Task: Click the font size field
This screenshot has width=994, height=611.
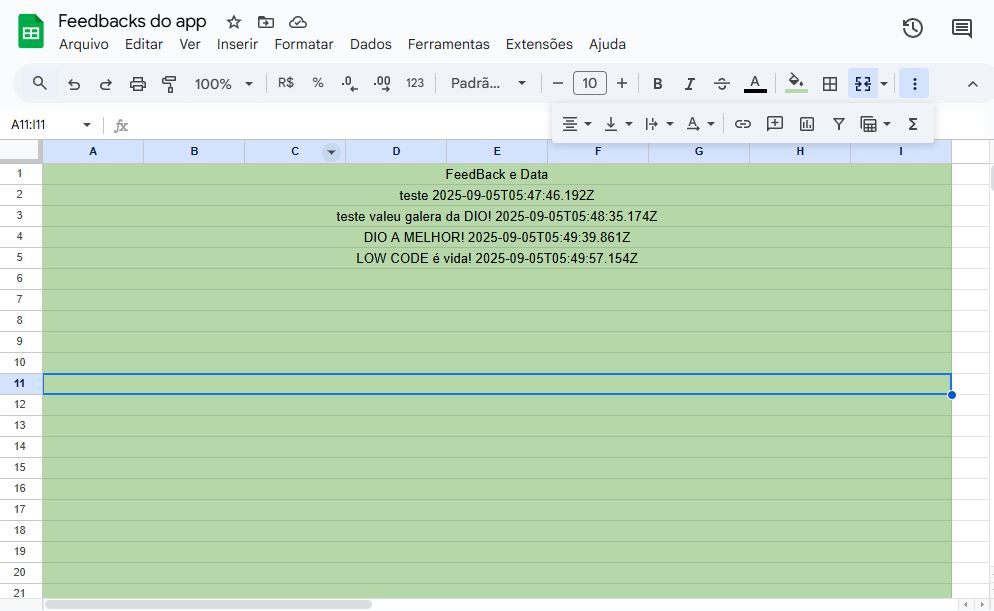Action: coord(590,83)
